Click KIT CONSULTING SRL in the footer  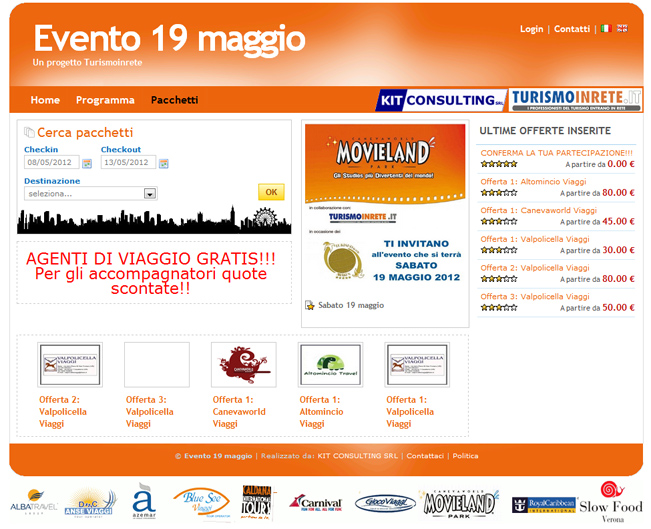(357, 456)
